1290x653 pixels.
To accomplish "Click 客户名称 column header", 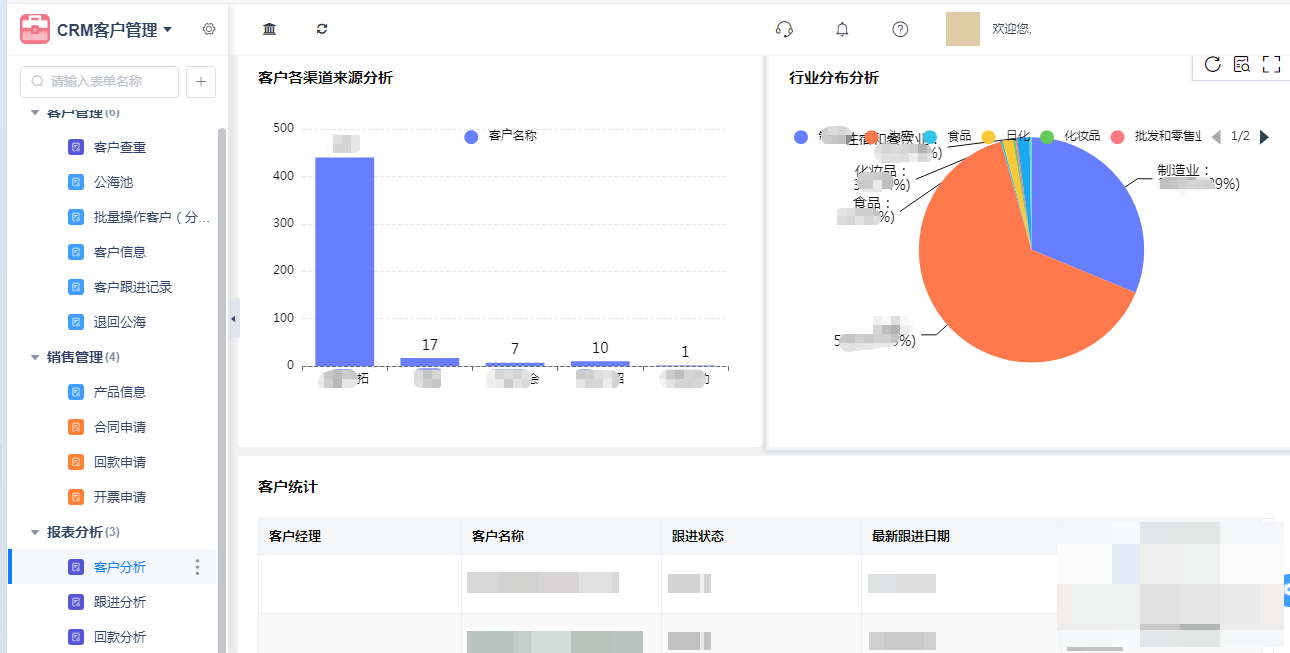I will (561, 536).
